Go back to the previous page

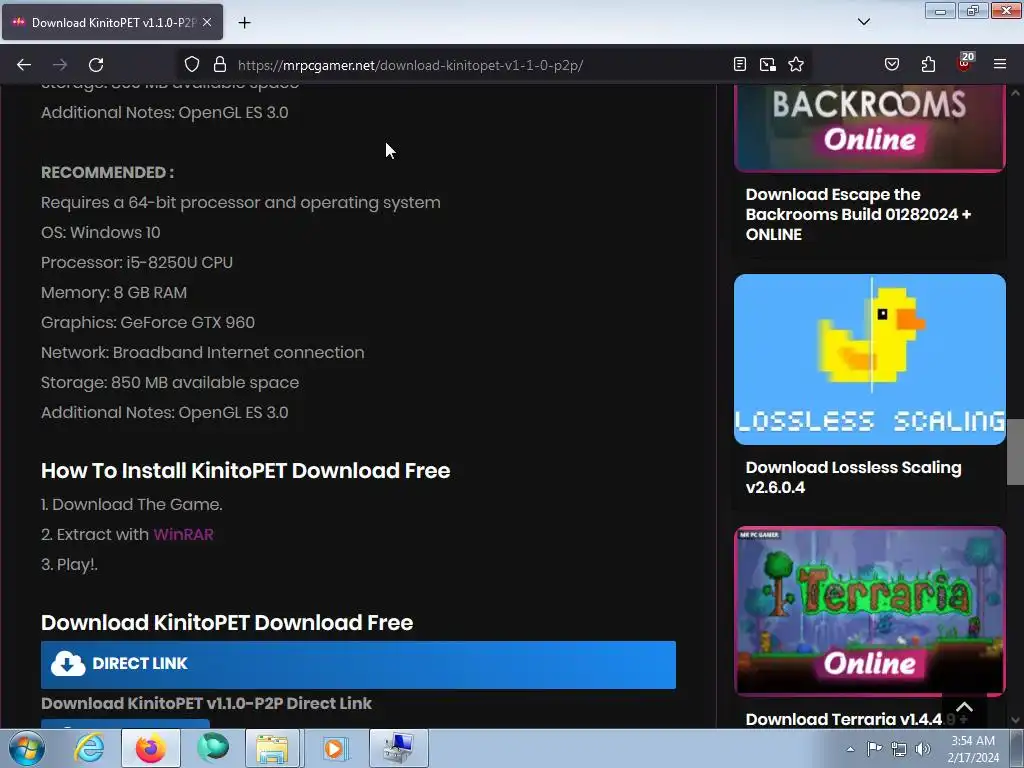coord(24,65)
